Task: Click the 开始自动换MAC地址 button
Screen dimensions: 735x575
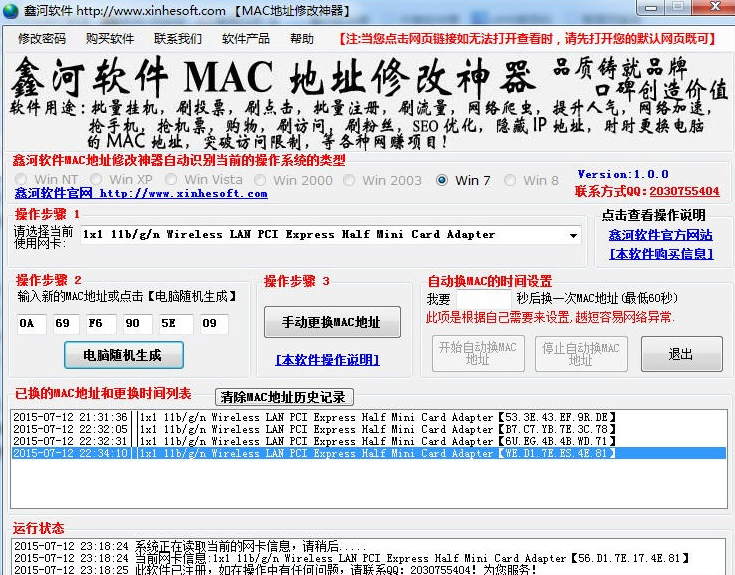Action: tap(478, 353)
